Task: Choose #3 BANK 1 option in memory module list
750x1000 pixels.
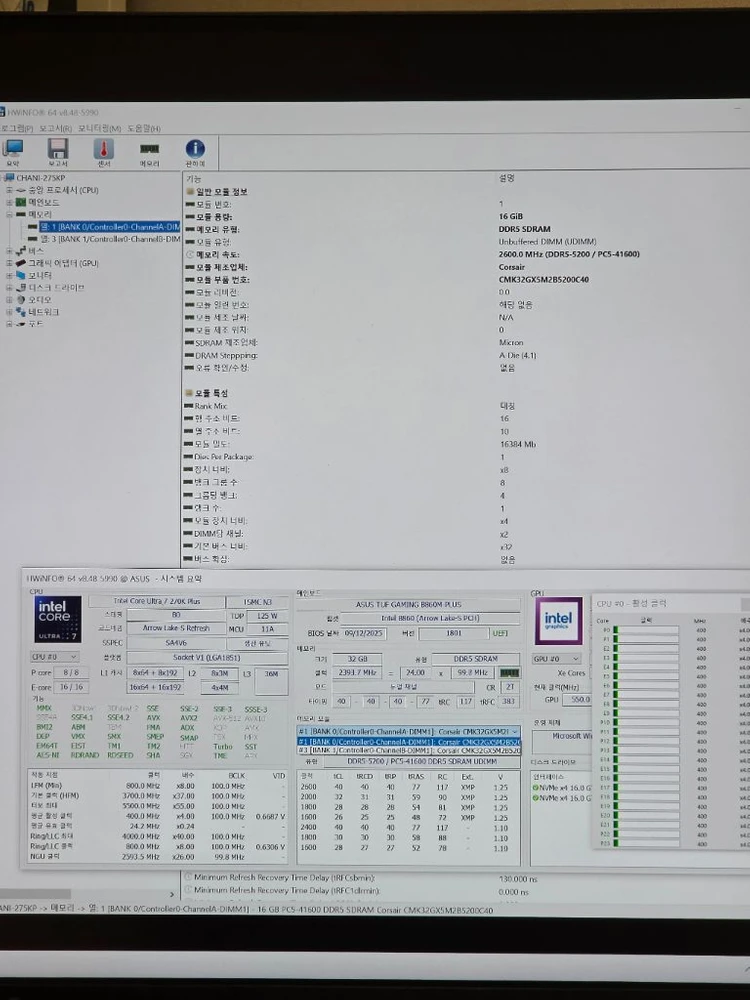Action: pos(409,751)
